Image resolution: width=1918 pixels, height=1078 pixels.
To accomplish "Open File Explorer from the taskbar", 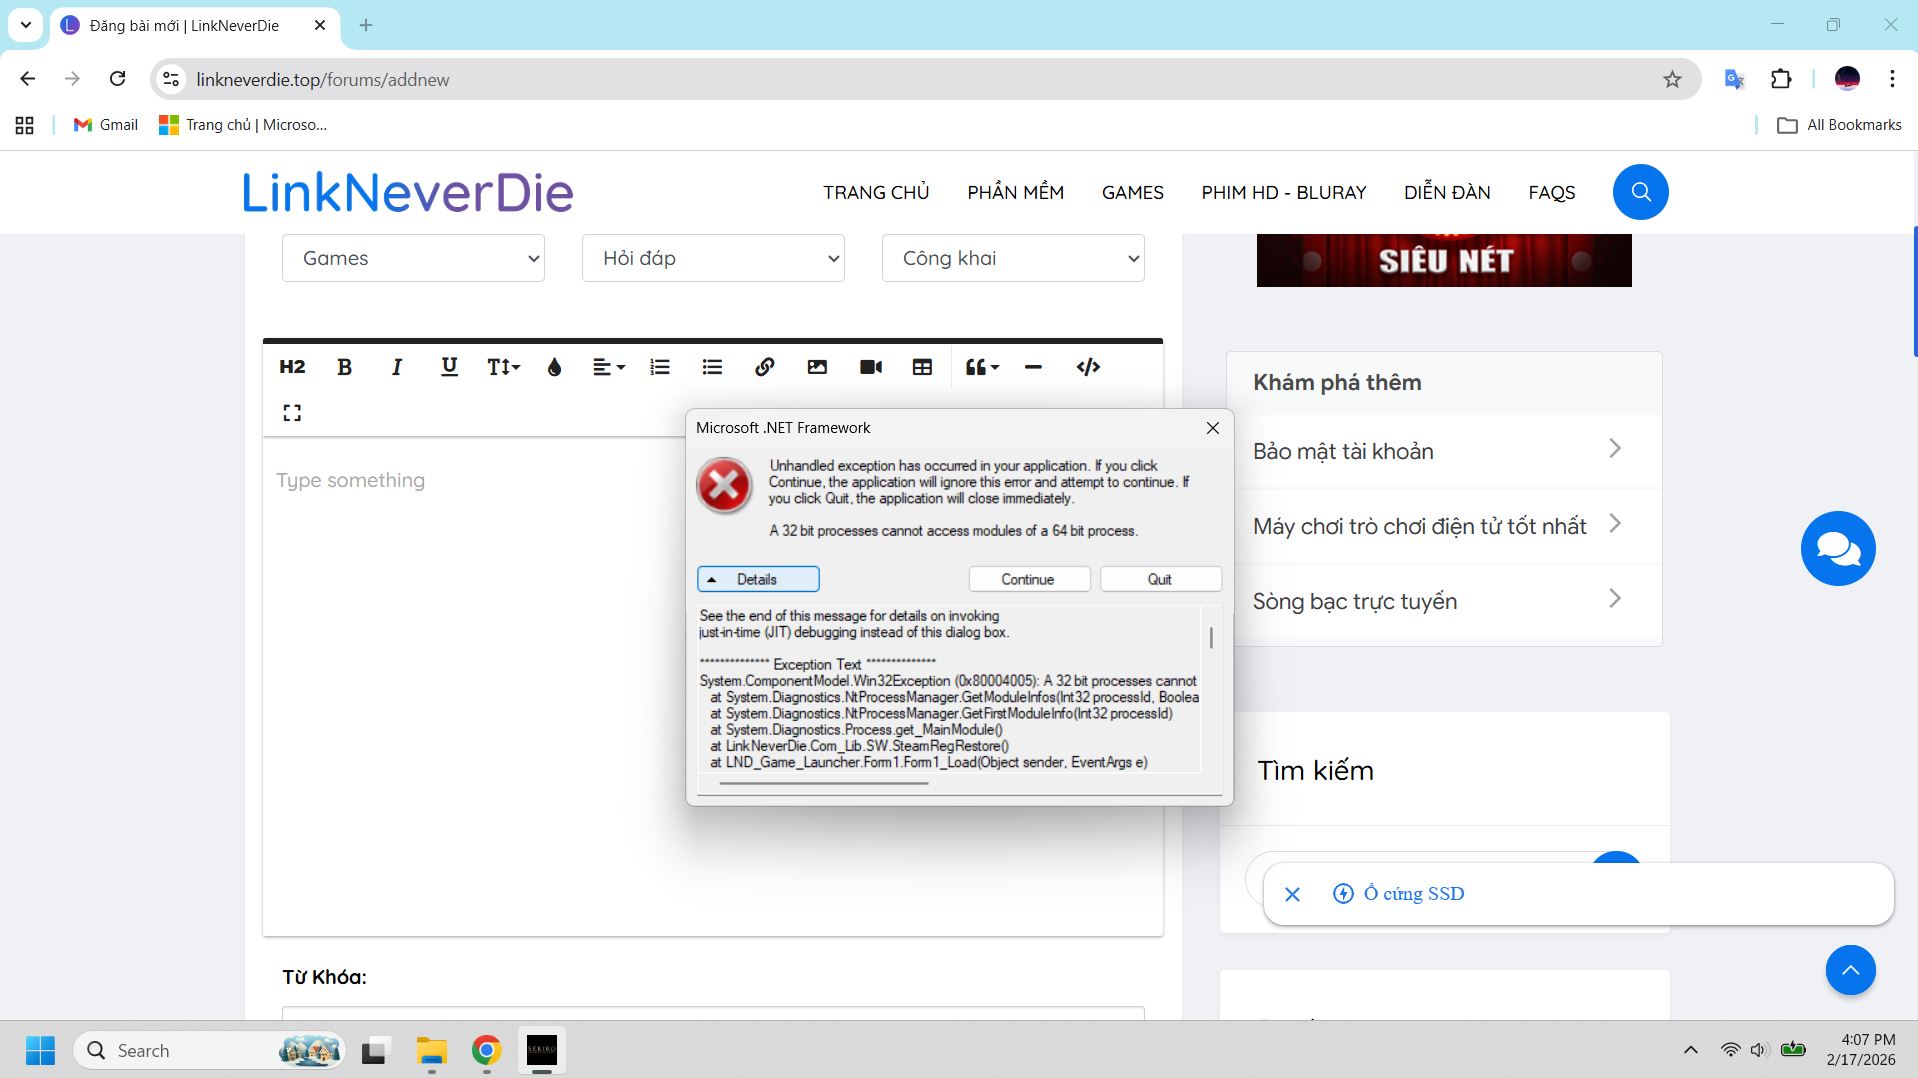I will pyautogui.click(x=432, y=1051).
